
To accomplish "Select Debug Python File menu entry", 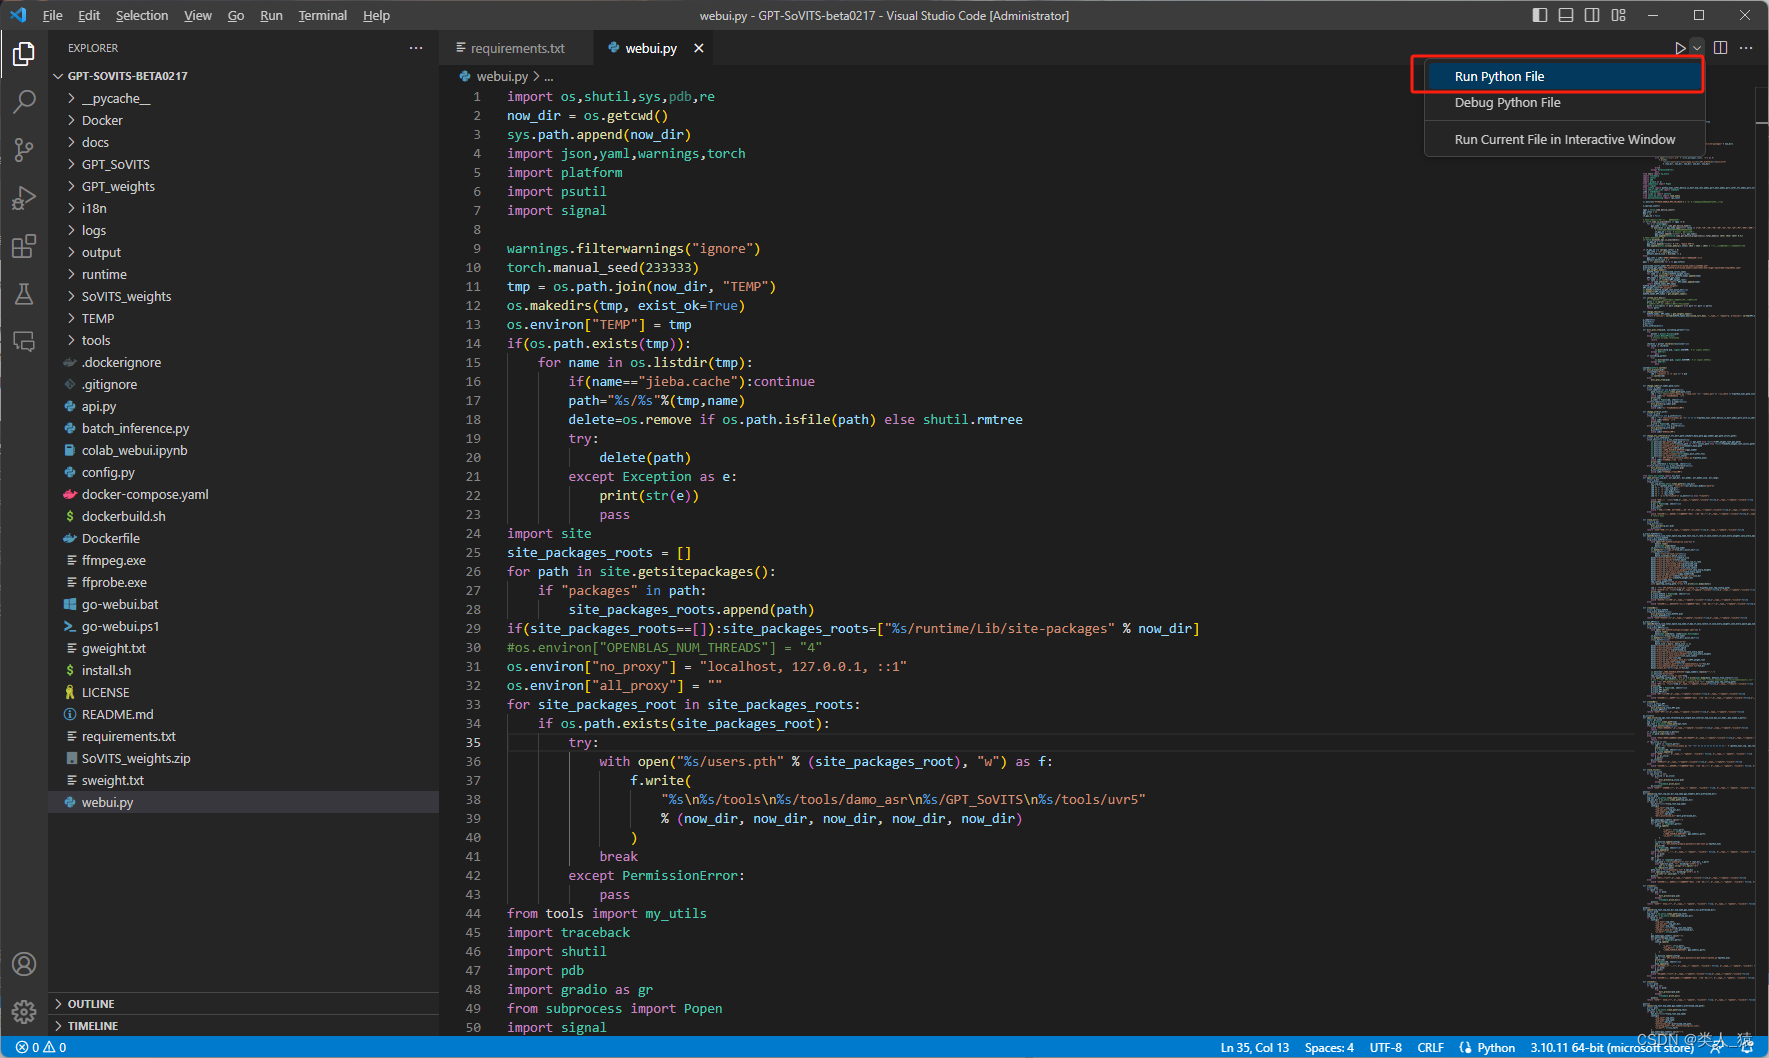I will coord(1564,102).
